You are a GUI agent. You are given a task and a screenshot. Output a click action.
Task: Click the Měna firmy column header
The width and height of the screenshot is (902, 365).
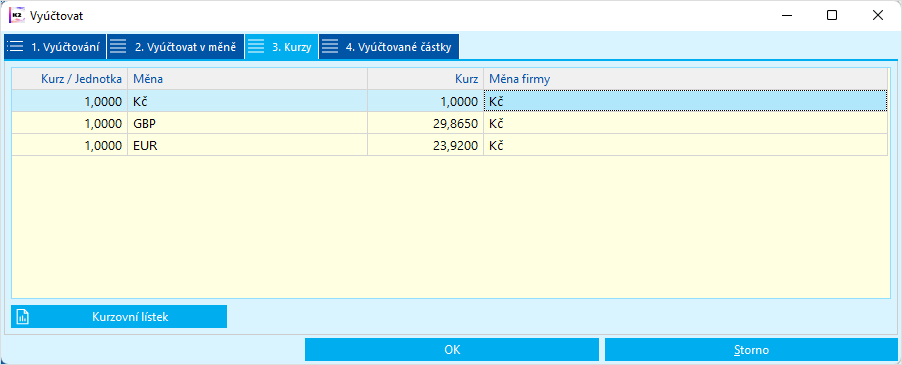point(687,79)
